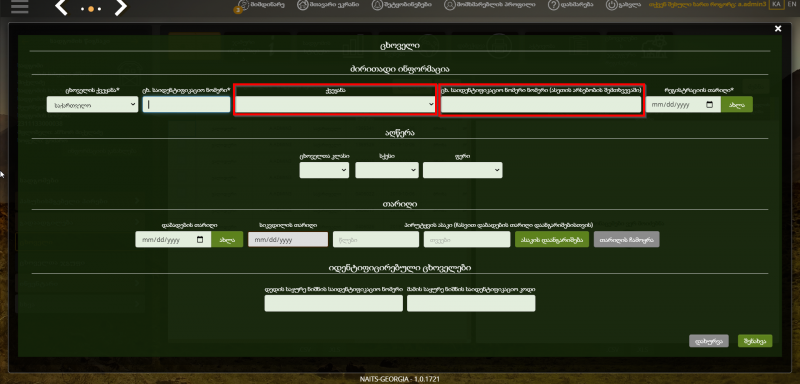The height and width of the screenshot is (384, 800).
Task: Open the animal country dropdown
Action: (92, 105)
